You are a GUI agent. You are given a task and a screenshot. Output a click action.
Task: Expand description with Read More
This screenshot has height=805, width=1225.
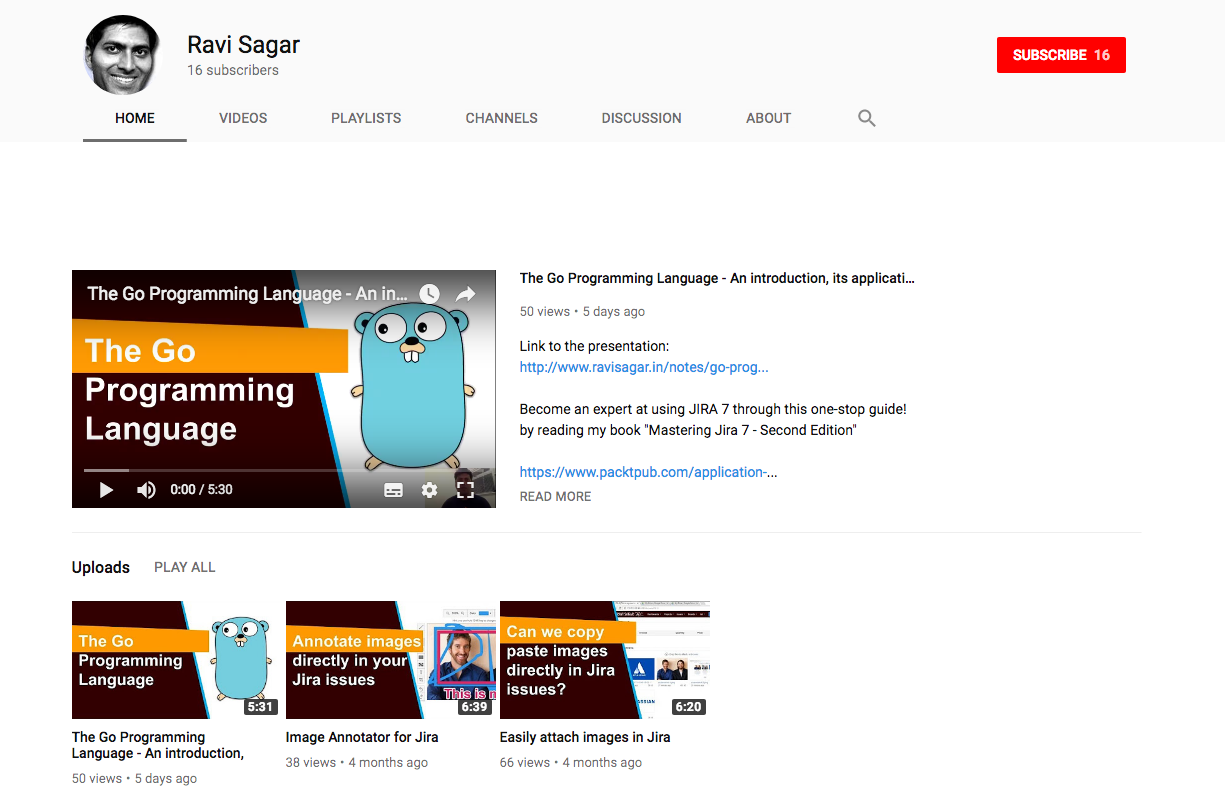(x=555, y=496)
